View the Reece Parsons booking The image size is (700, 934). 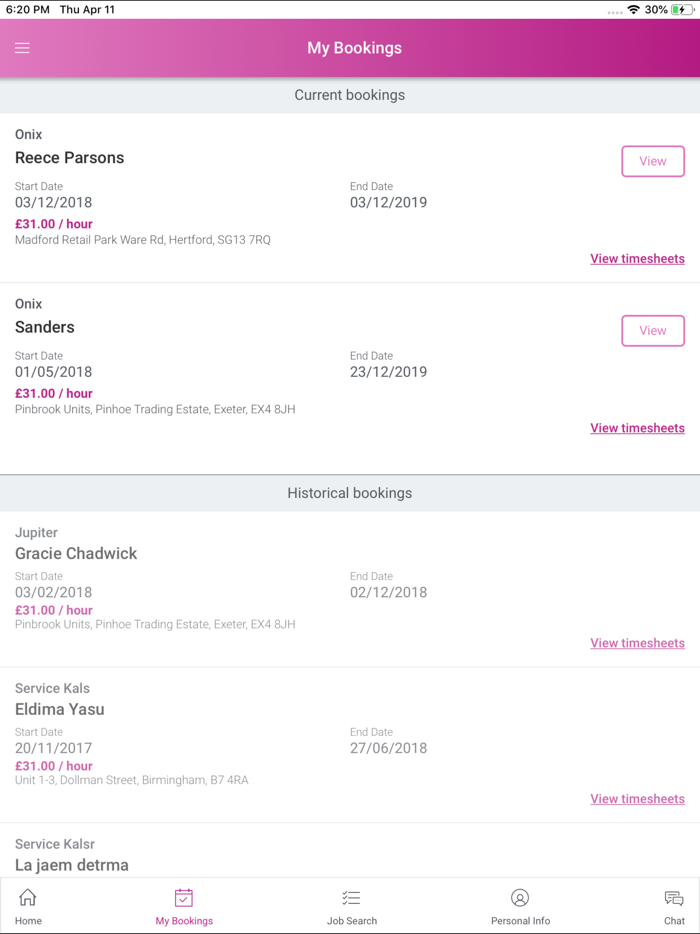[x=653, y=161]
